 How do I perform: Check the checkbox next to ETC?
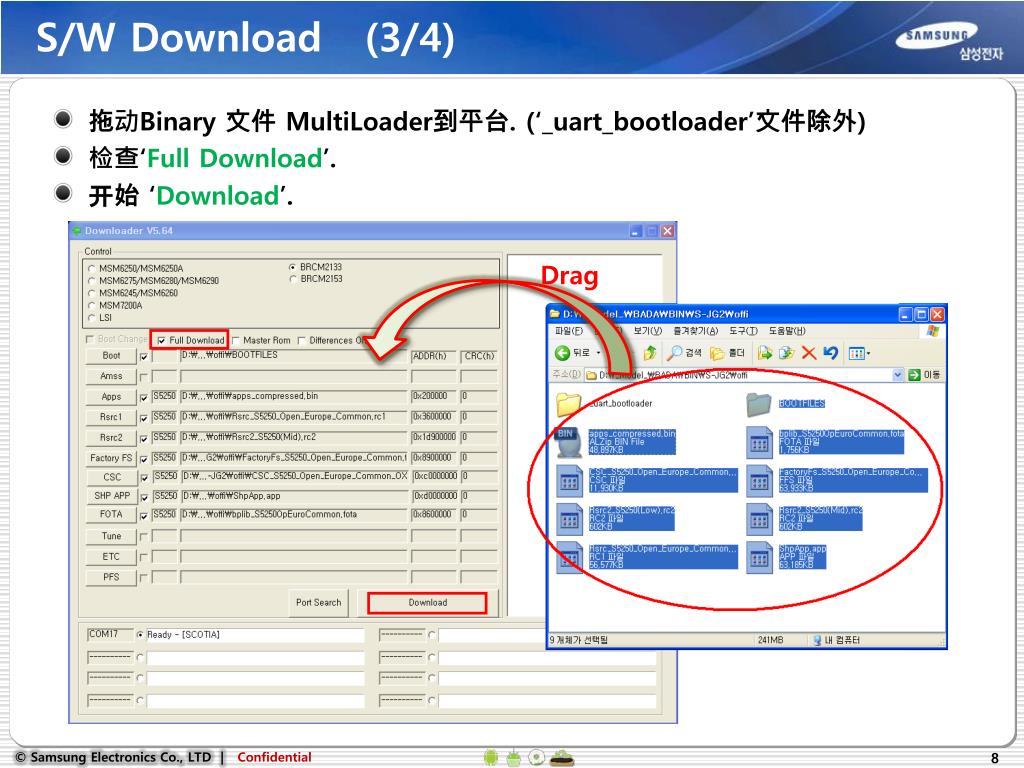(144, 557)
